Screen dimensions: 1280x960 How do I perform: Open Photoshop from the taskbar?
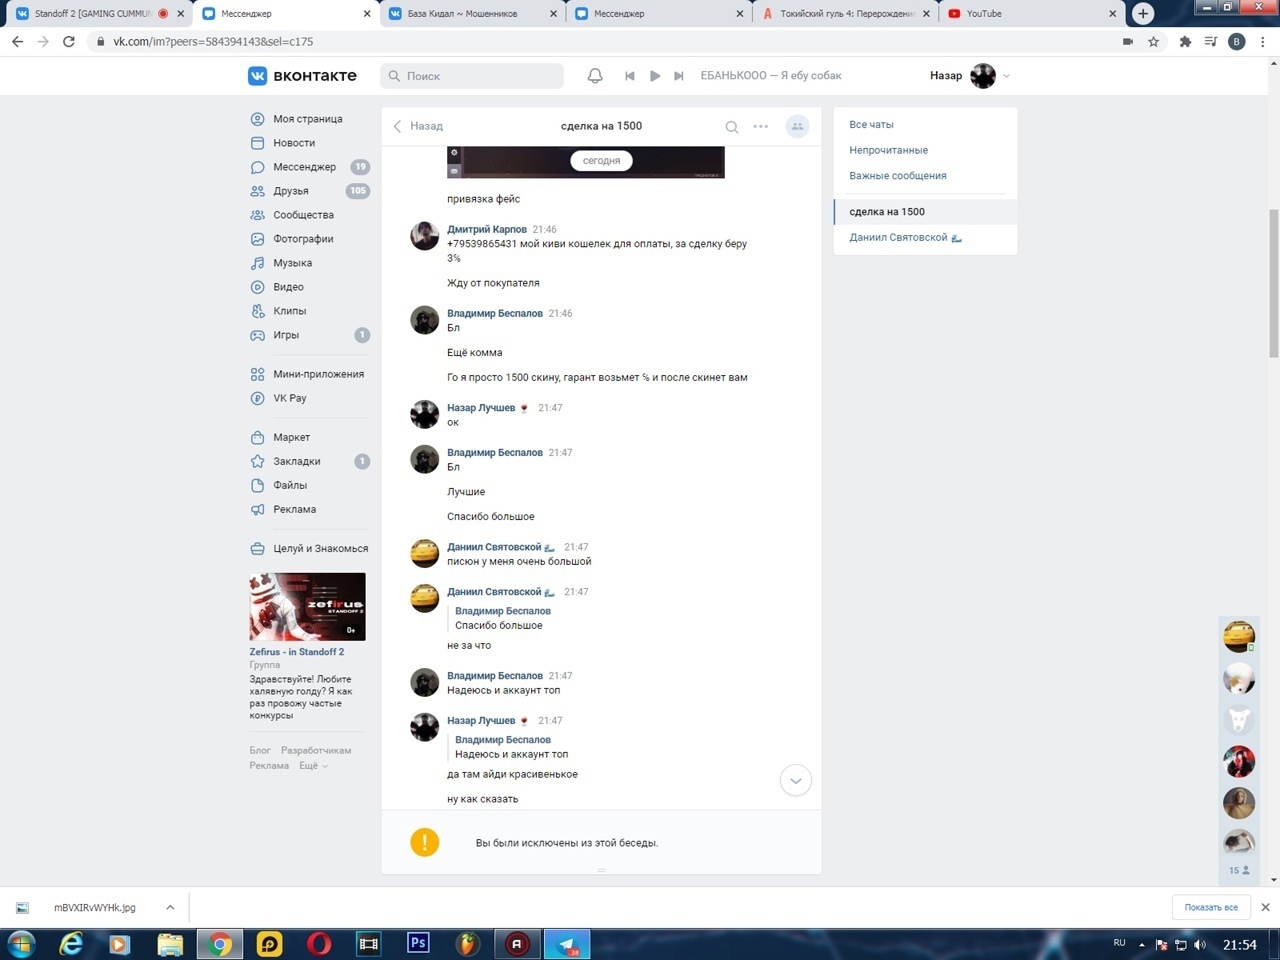coord(418,943)
